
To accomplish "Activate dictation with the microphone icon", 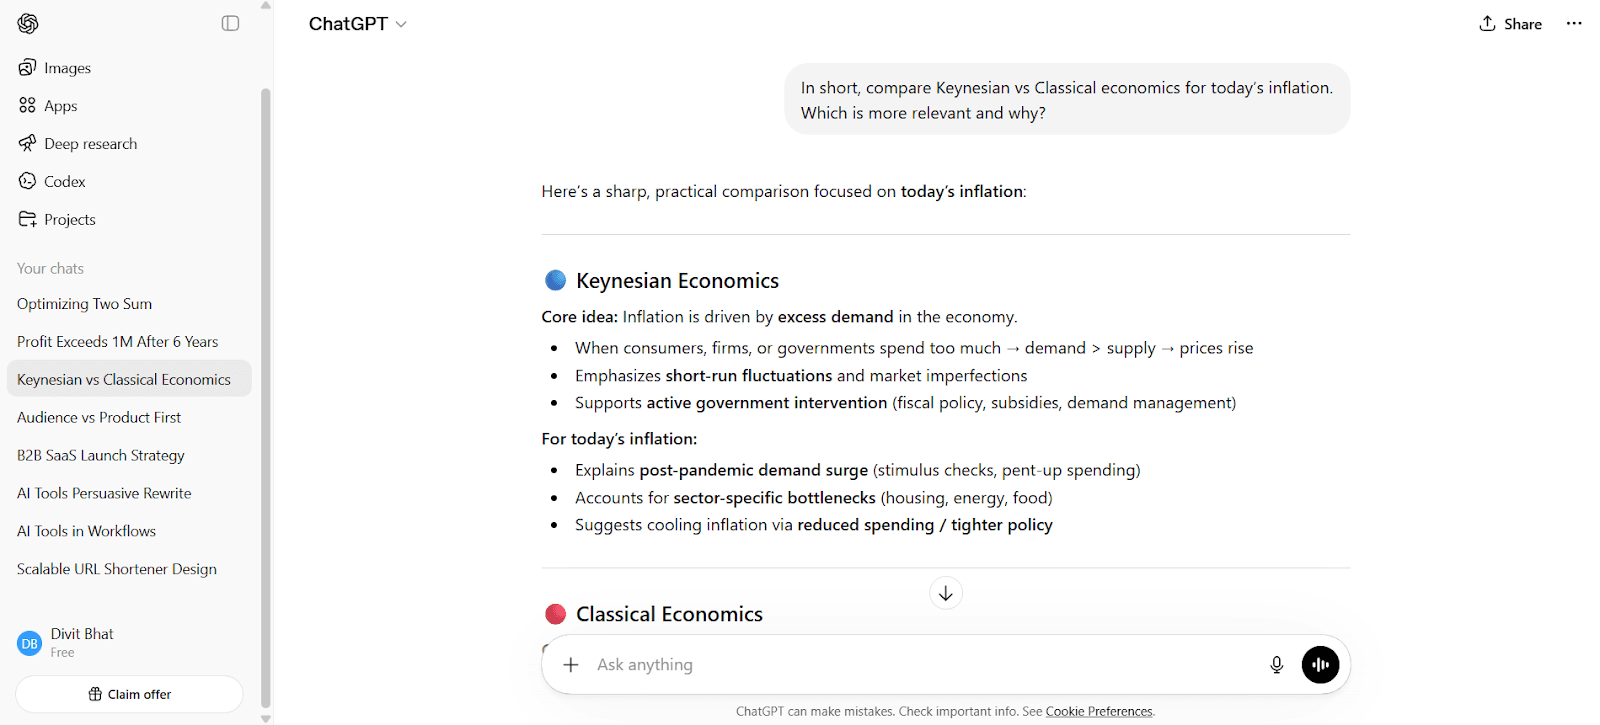I will click(x=1276, y=664).
